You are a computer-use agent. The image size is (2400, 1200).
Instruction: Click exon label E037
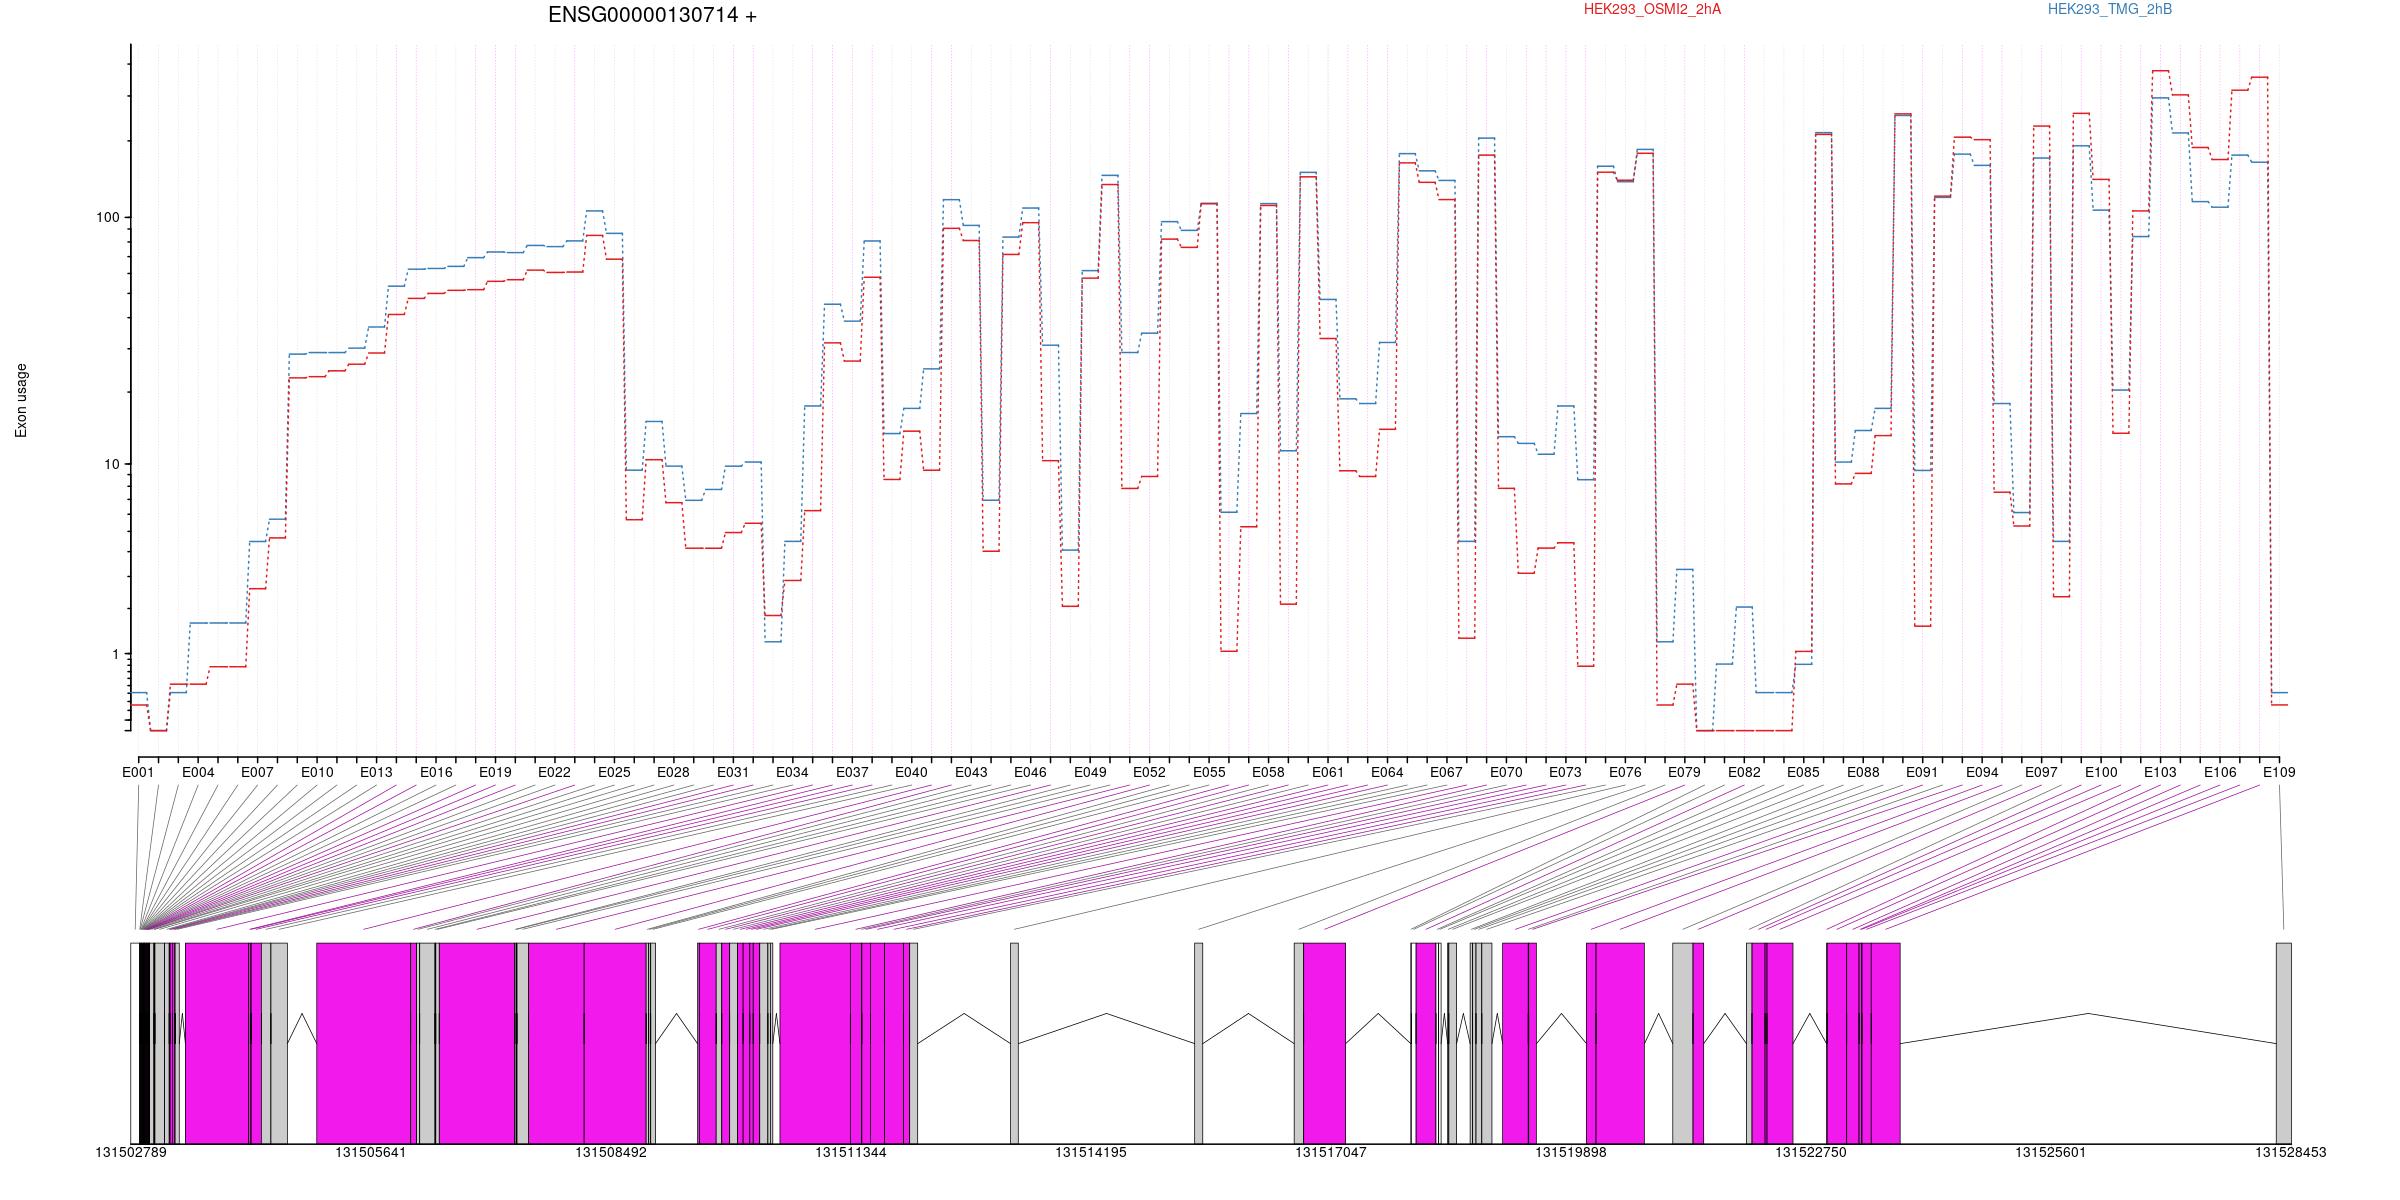pyautogui.click(x=852, y=772)
